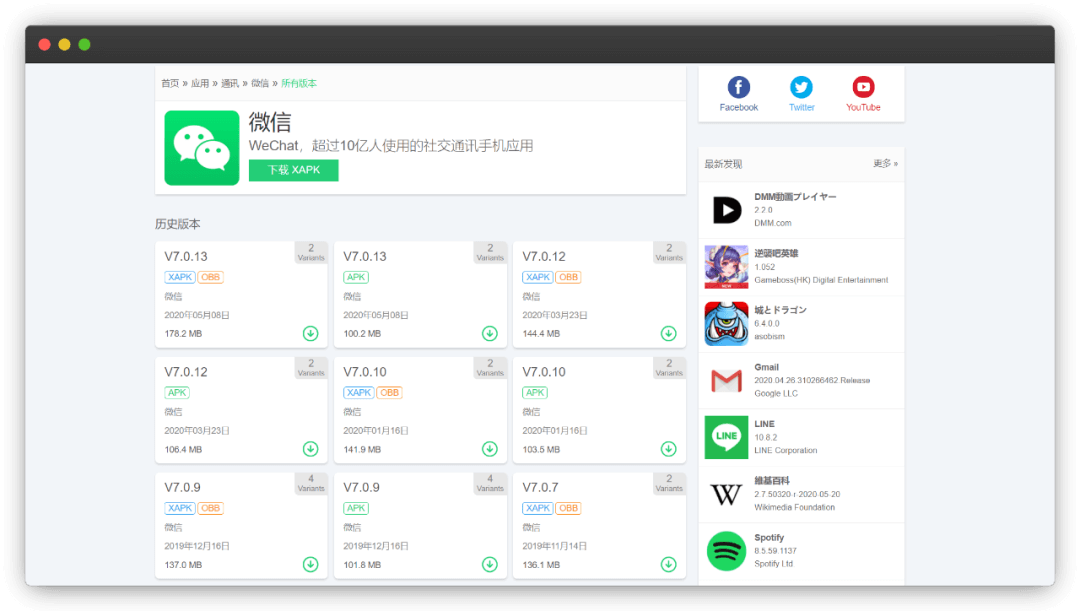This screenshot has width=1080, height=611.
Task: Open Gmail app title in sidebar
Action: click(766, 367)
